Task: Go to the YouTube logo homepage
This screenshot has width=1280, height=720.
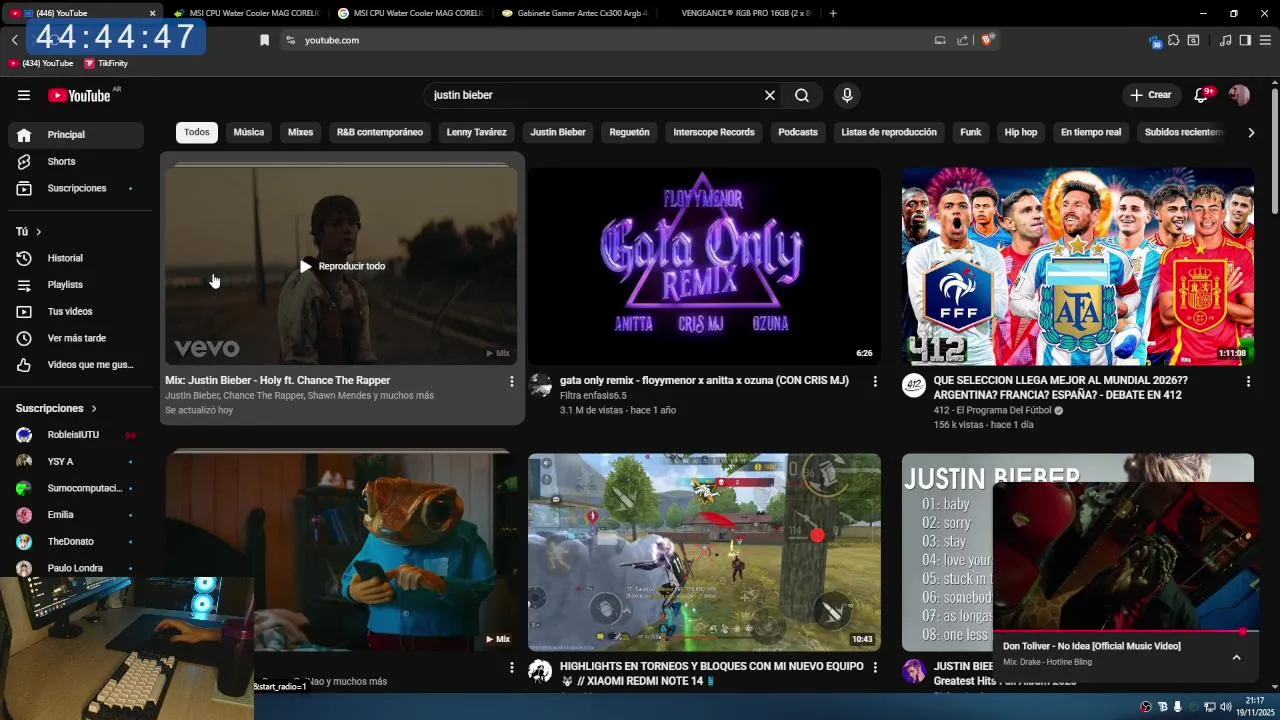Action: click(79, 95)
